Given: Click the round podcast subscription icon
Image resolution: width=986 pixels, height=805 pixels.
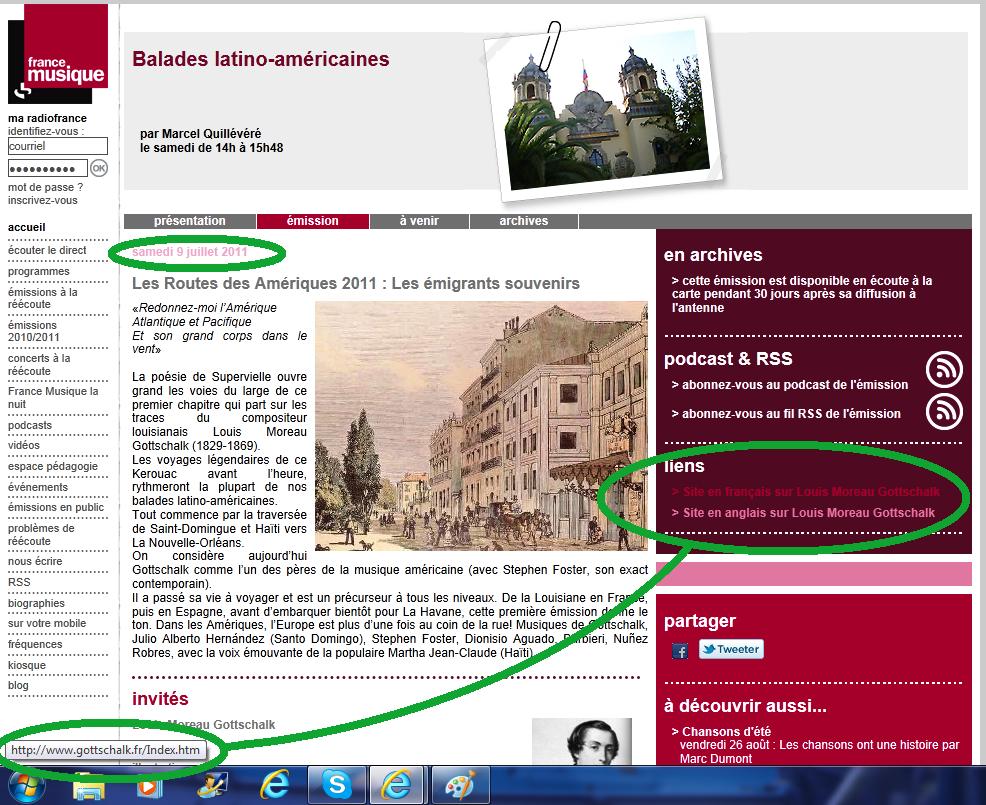Looking at the screenshot, I should (x=944, y=369).
